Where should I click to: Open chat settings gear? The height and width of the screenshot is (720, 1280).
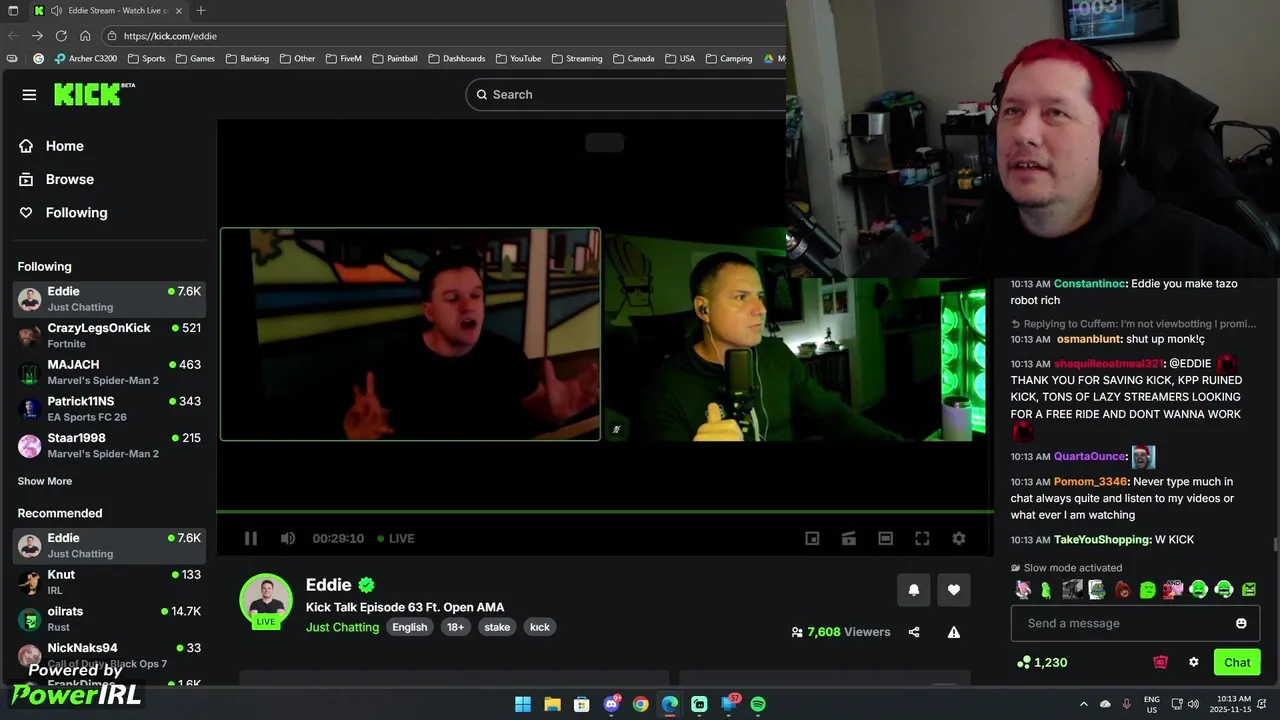[1193, 662]
